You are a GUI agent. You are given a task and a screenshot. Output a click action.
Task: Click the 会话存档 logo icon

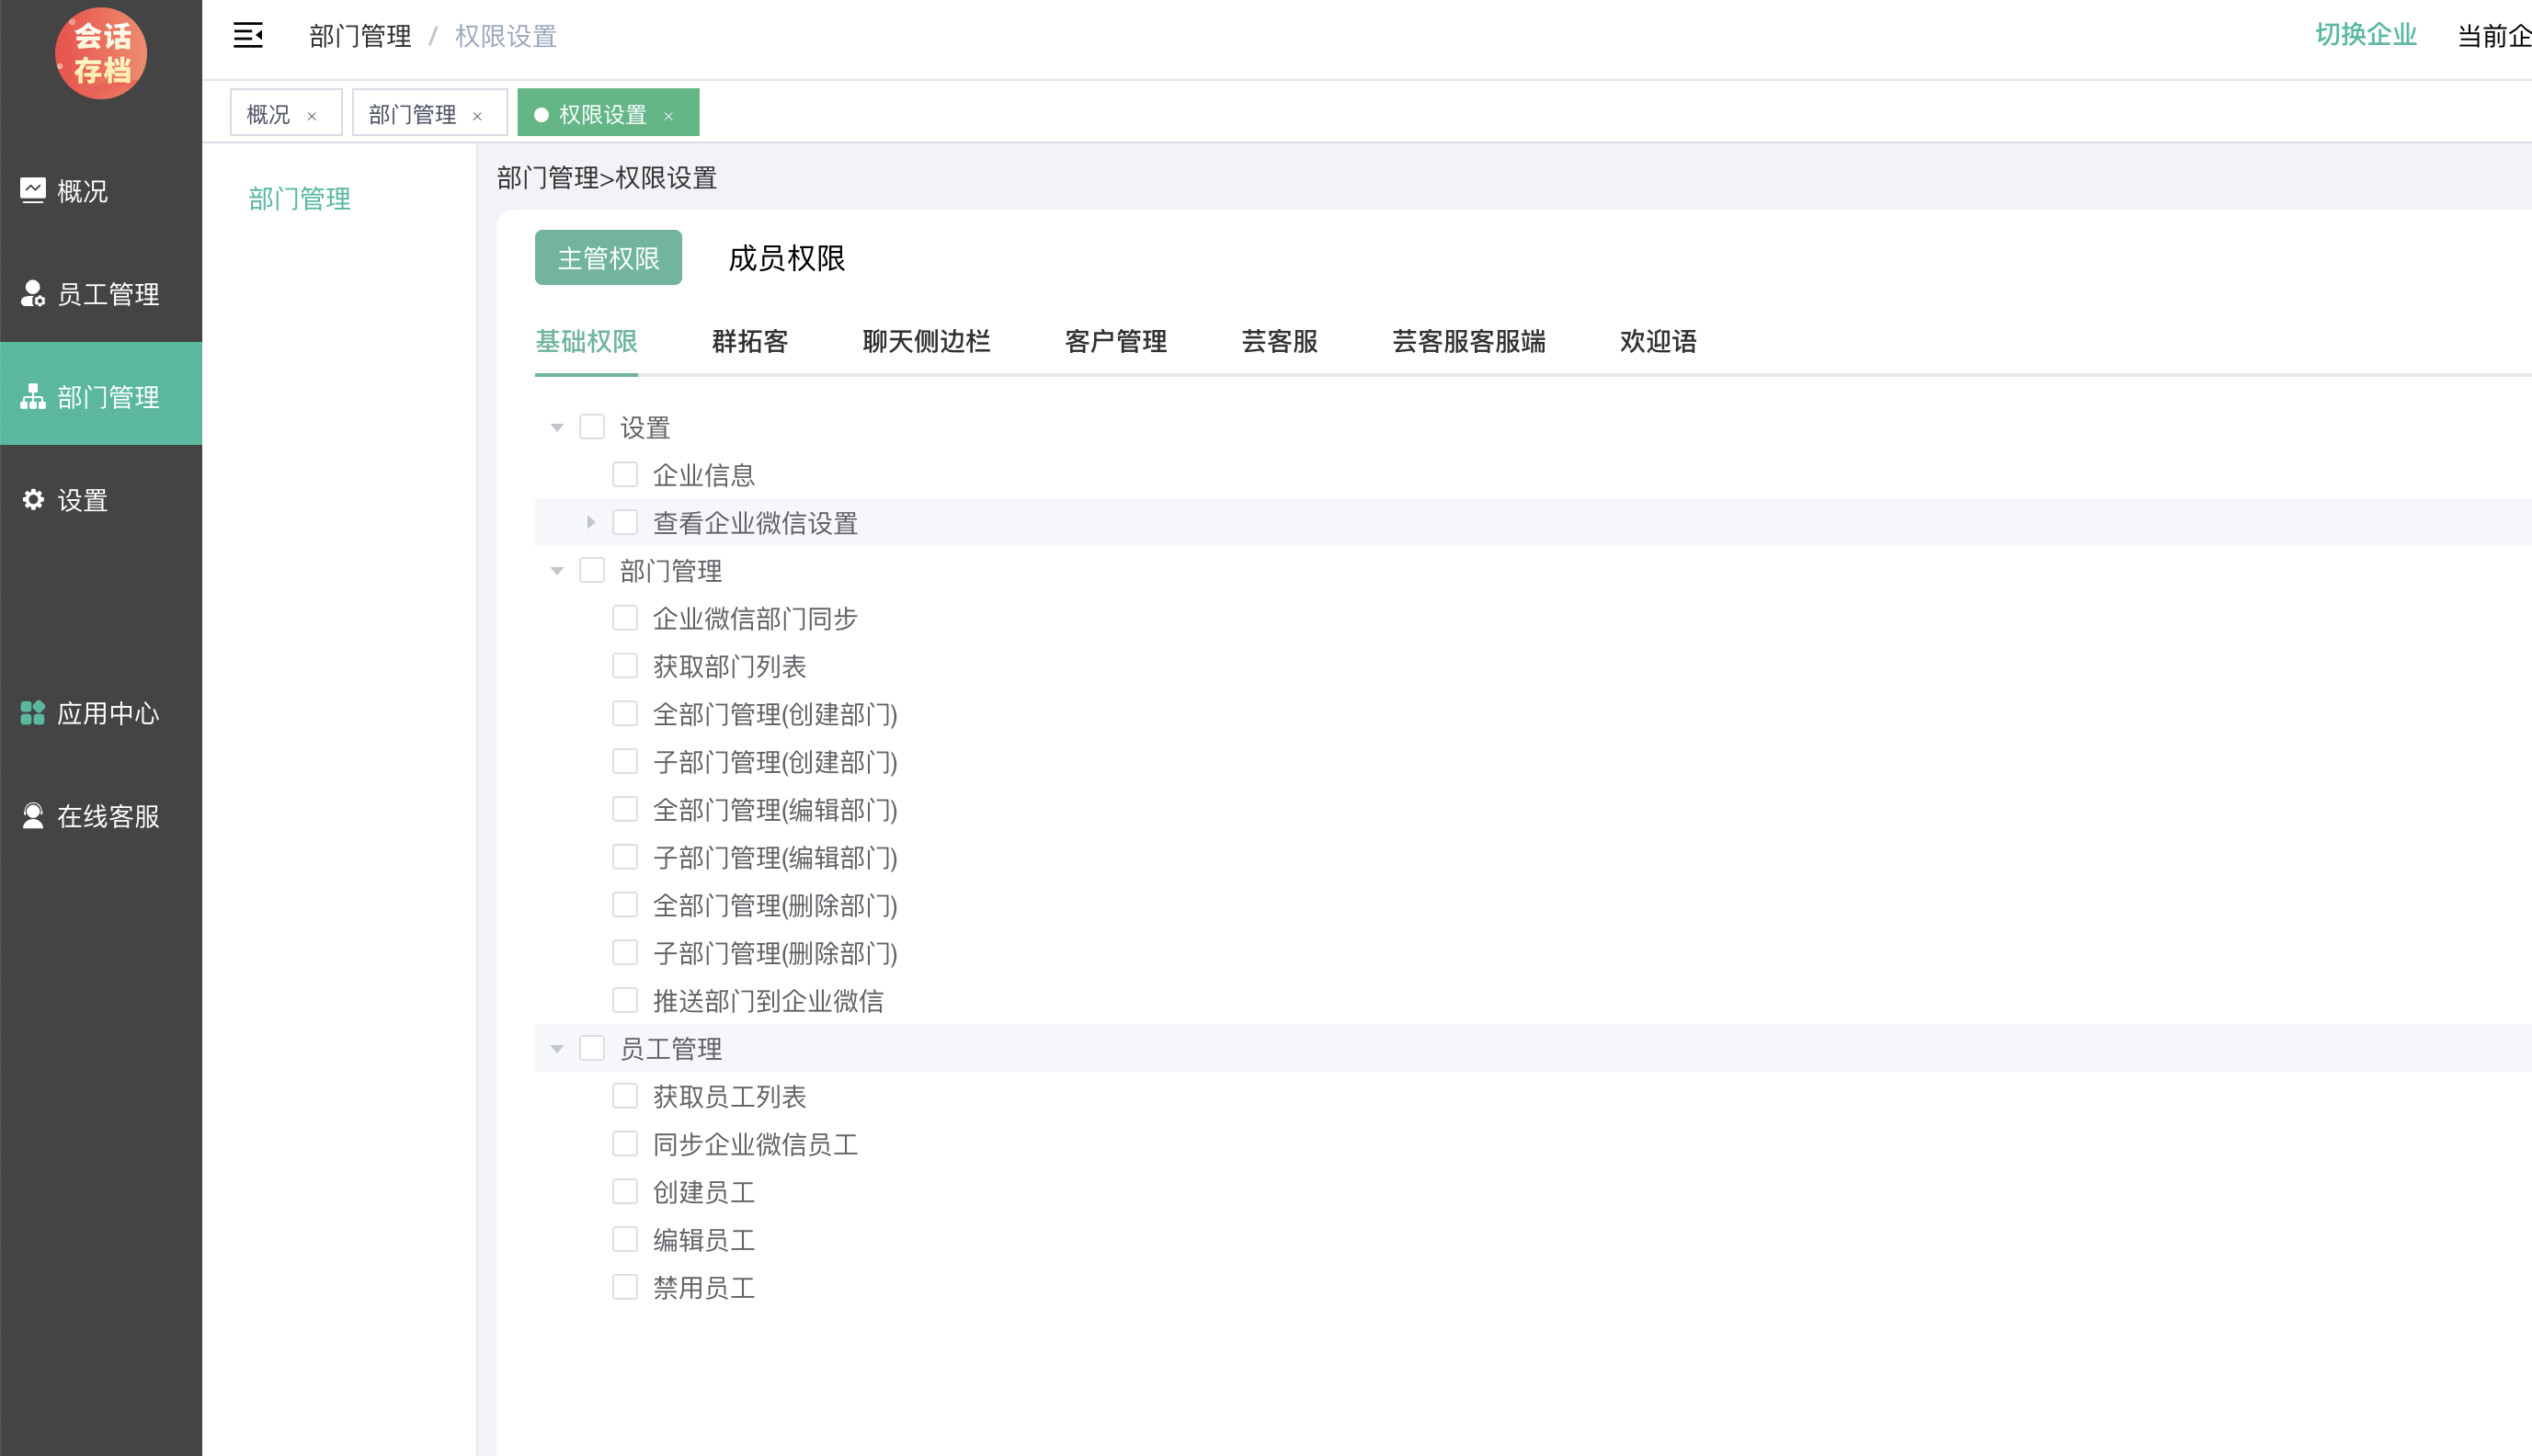tap(101, 53)
